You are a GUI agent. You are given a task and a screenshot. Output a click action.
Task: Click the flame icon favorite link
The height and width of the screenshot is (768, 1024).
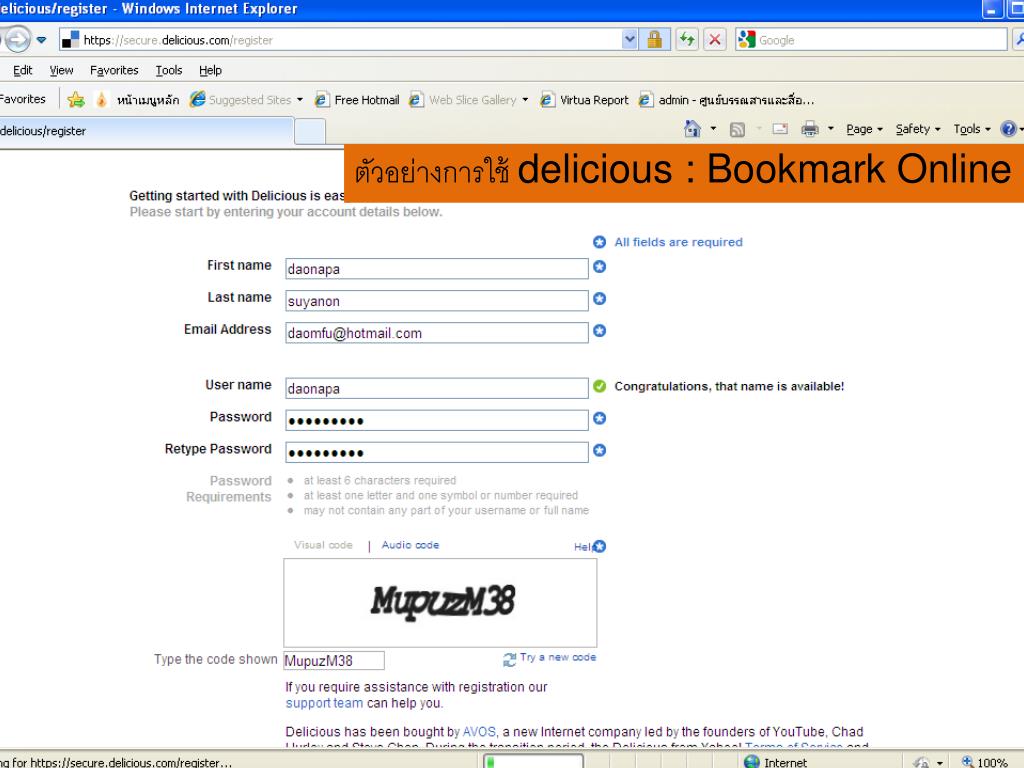coord(101,99)
